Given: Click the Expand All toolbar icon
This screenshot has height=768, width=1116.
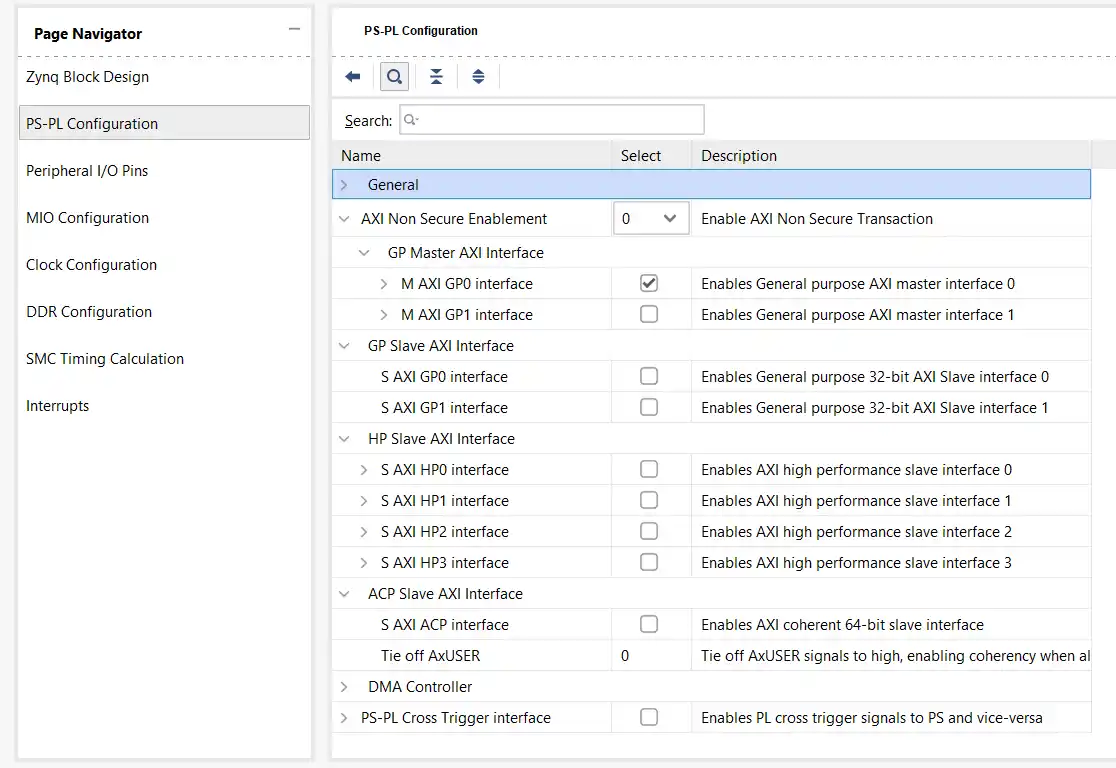Looking at the screenshot, I should [478, 77].
